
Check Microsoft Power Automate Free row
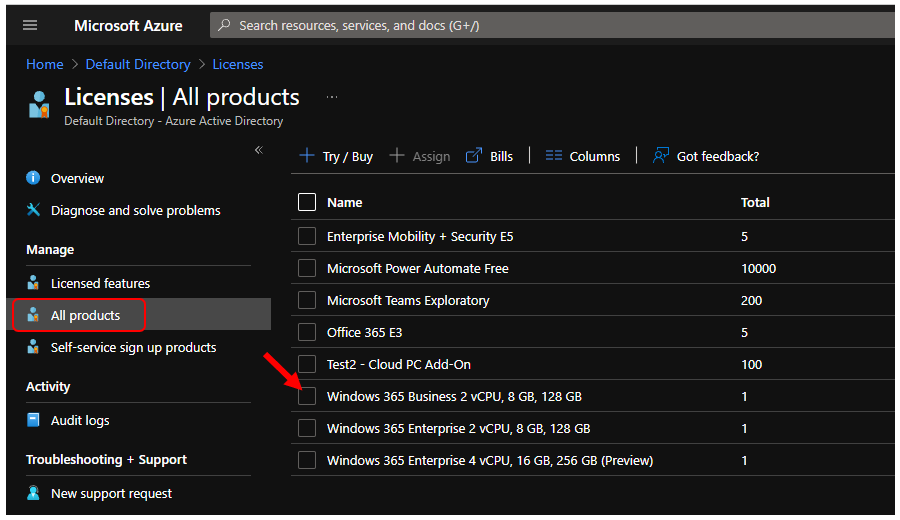(307, 268)
